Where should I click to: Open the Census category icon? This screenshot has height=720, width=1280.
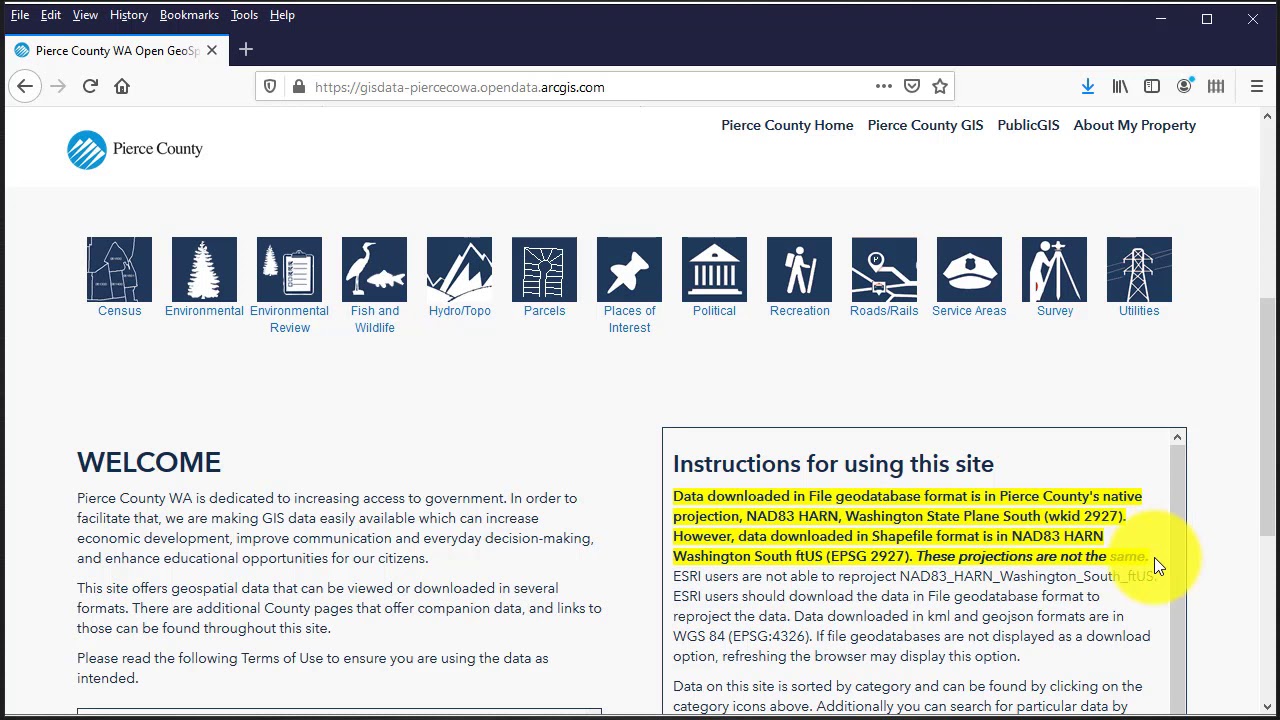[119, 269]
